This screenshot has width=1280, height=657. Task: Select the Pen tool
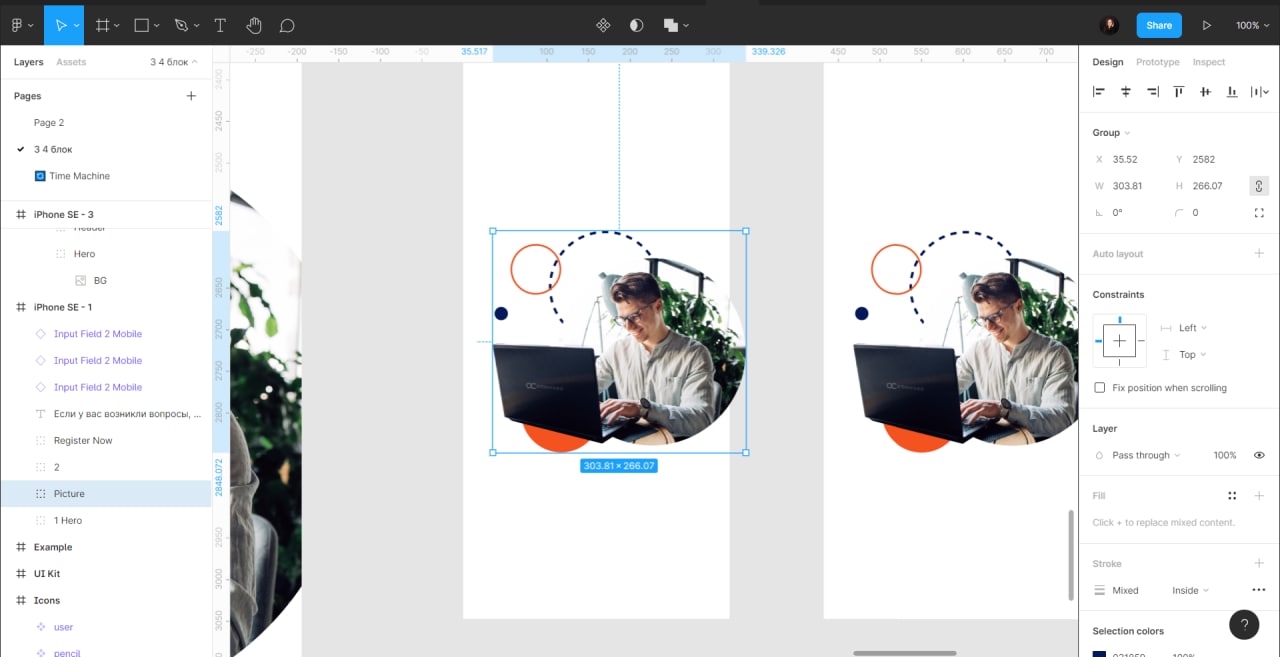pyautogui.click(x=181, y=25)
